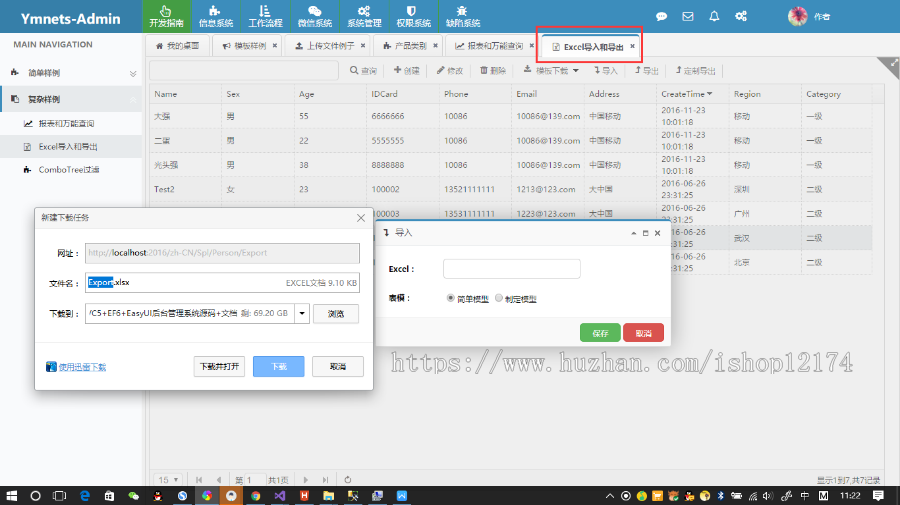The width and height of the screenshot is (900, 505).
Task: Open the chat messages icon in header
Action: [x=661, y=17]
